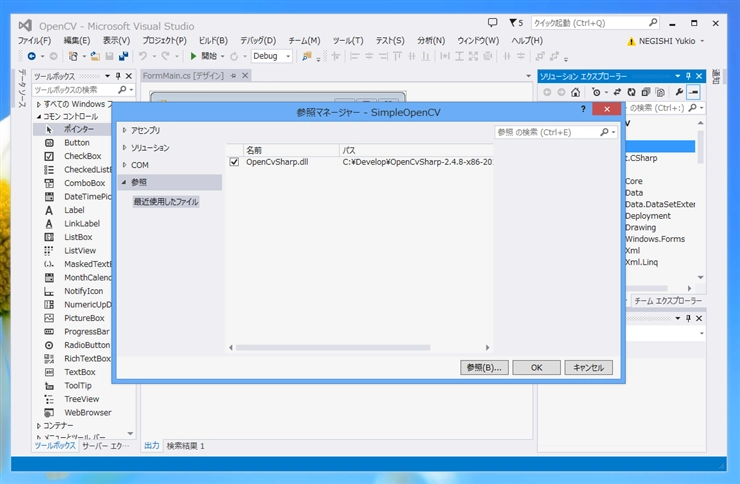
Task: Click the Navigate Backward toolbar icon
Action: coord(32,56)
